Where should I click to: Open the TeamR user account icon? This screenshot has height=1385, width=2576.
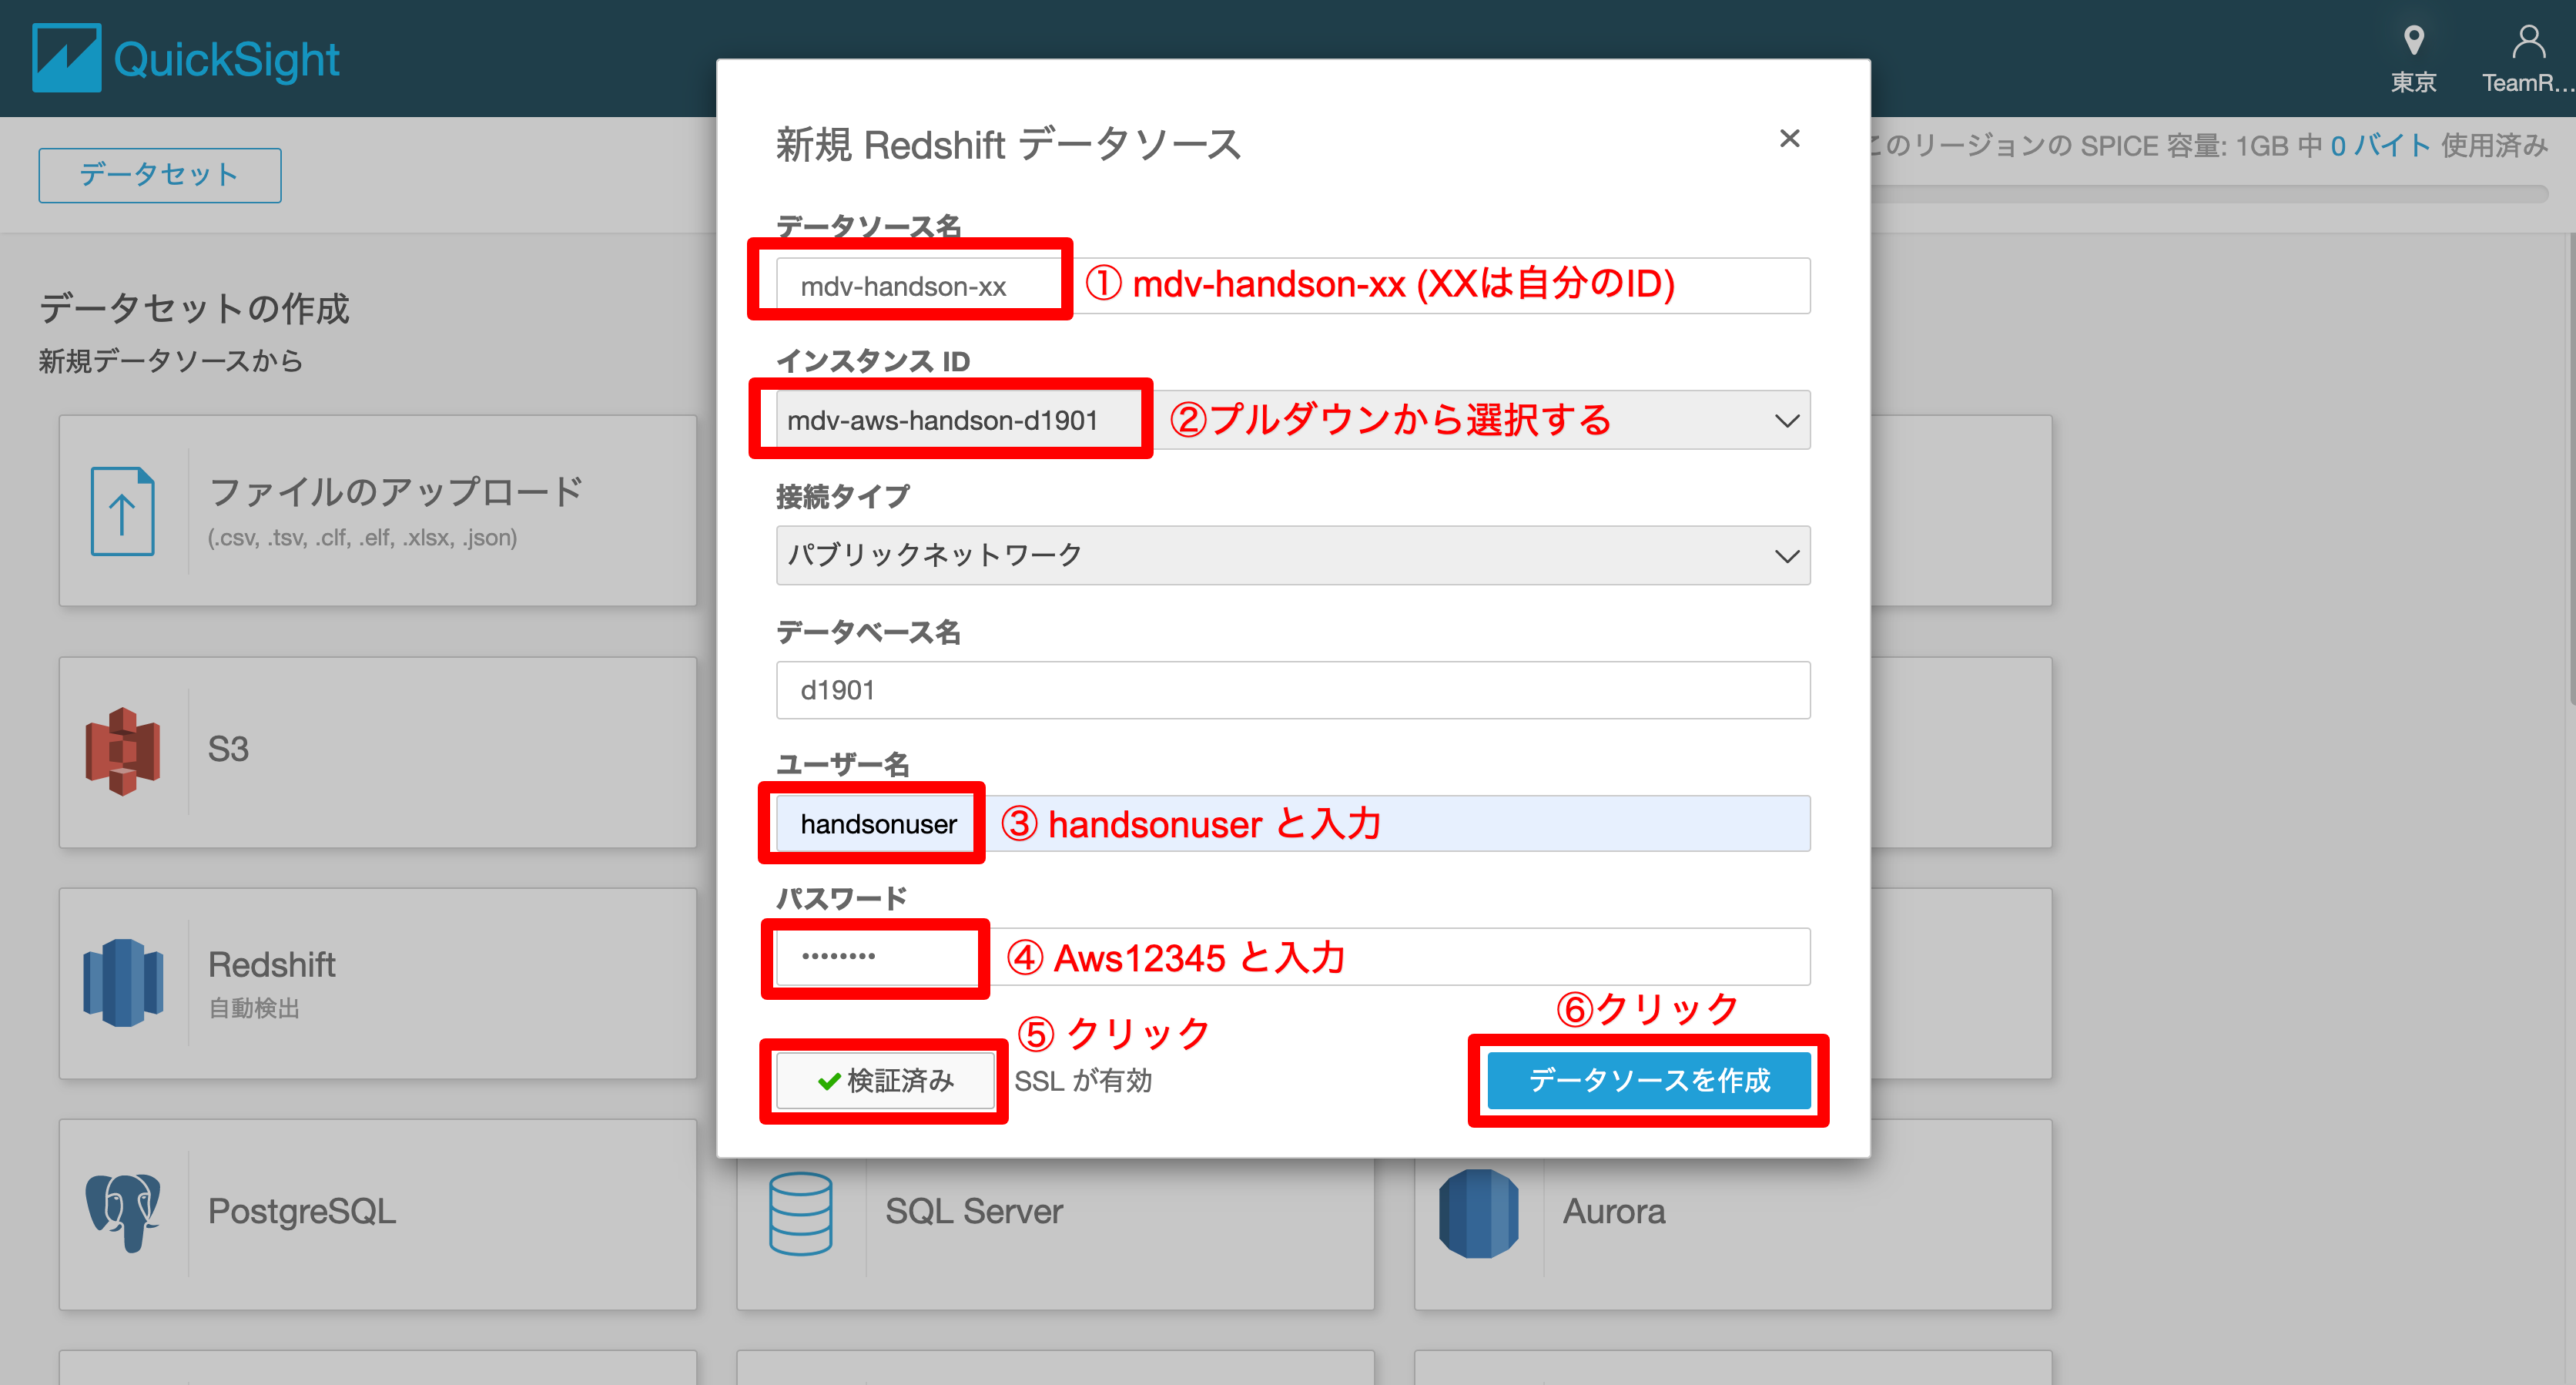click(2528, 41)
